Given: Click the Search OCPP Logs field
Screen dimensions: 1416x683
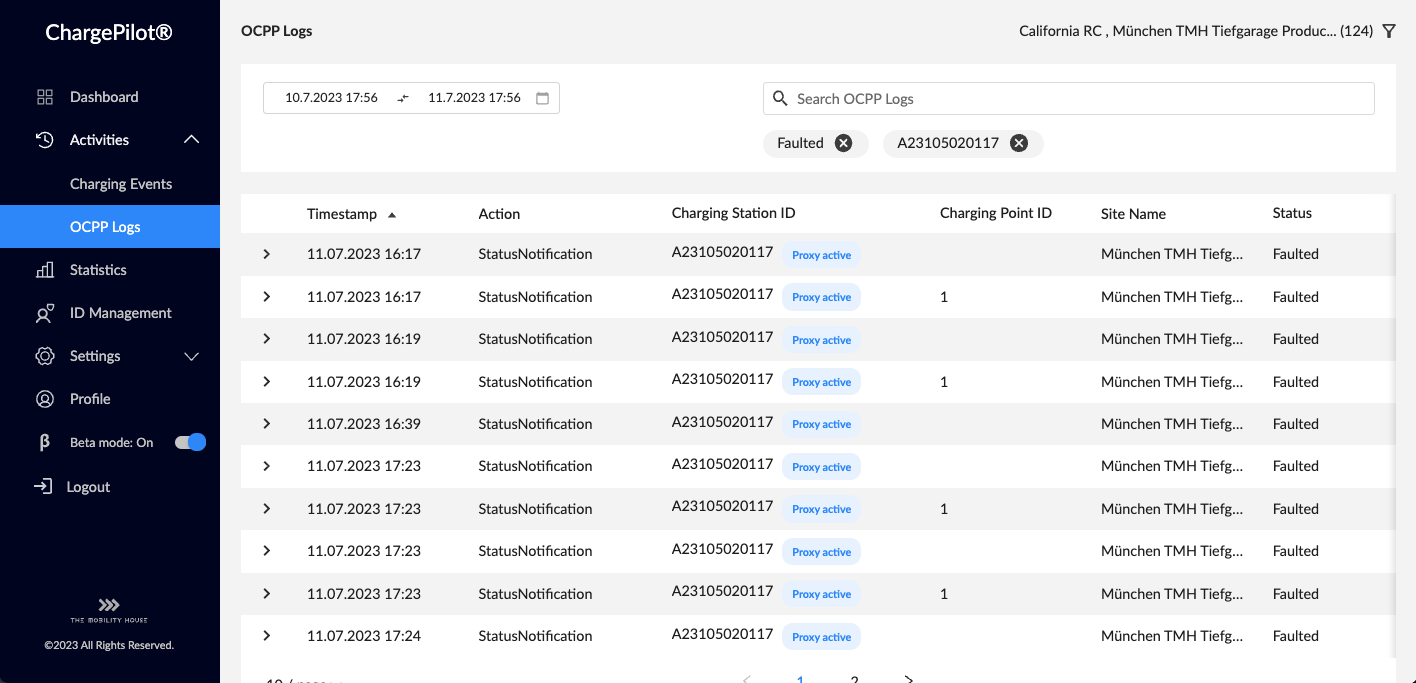Looking at the screenshot, I should [1068, 99].
